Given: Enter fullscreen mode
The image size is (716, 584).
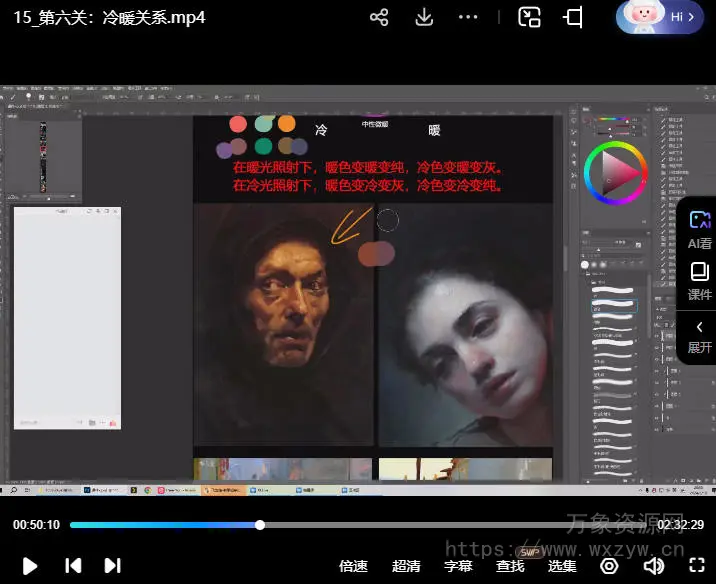Looking at the screenshot, I should [695, 565].
